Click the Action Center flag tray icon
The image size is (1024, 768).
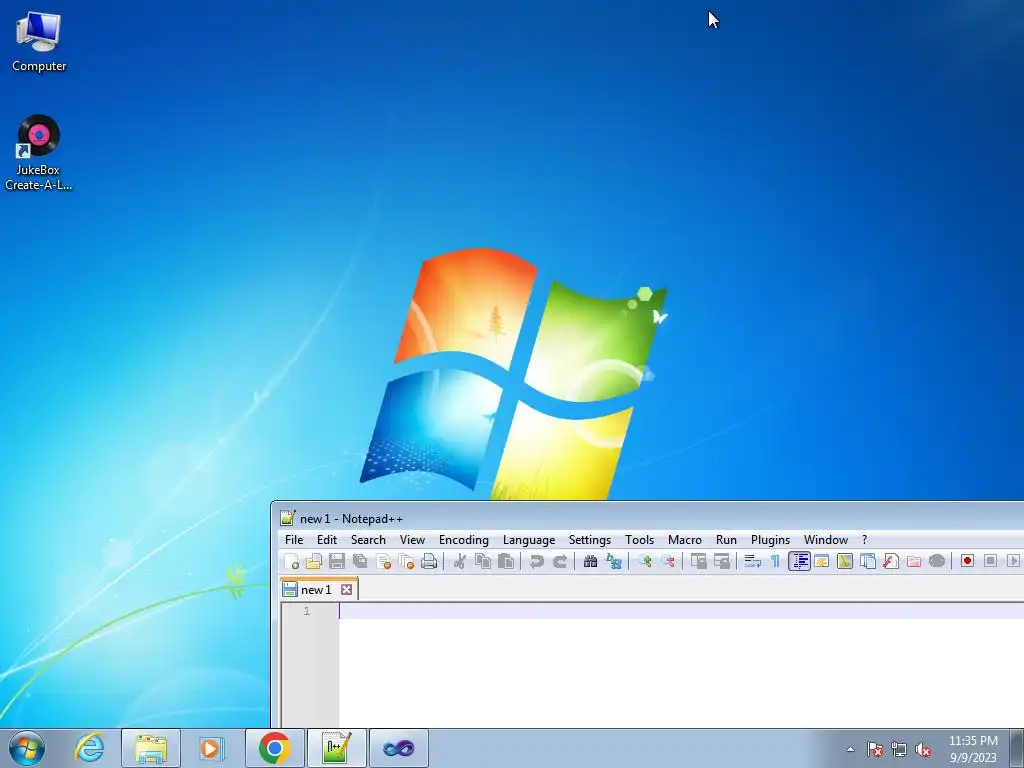point(874,749)
